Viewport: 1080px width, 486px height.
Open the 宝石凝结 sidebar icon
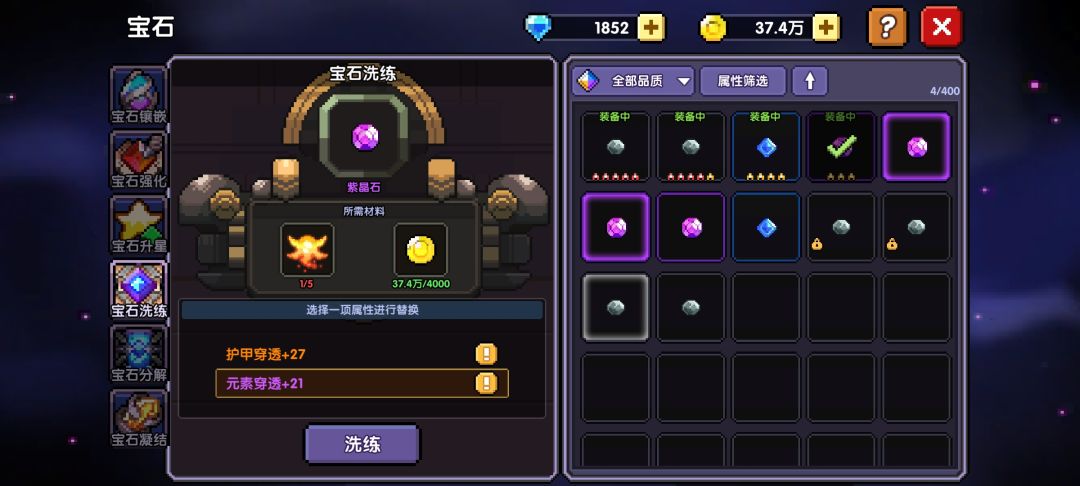pyautogui.click(x=138, y=419)
